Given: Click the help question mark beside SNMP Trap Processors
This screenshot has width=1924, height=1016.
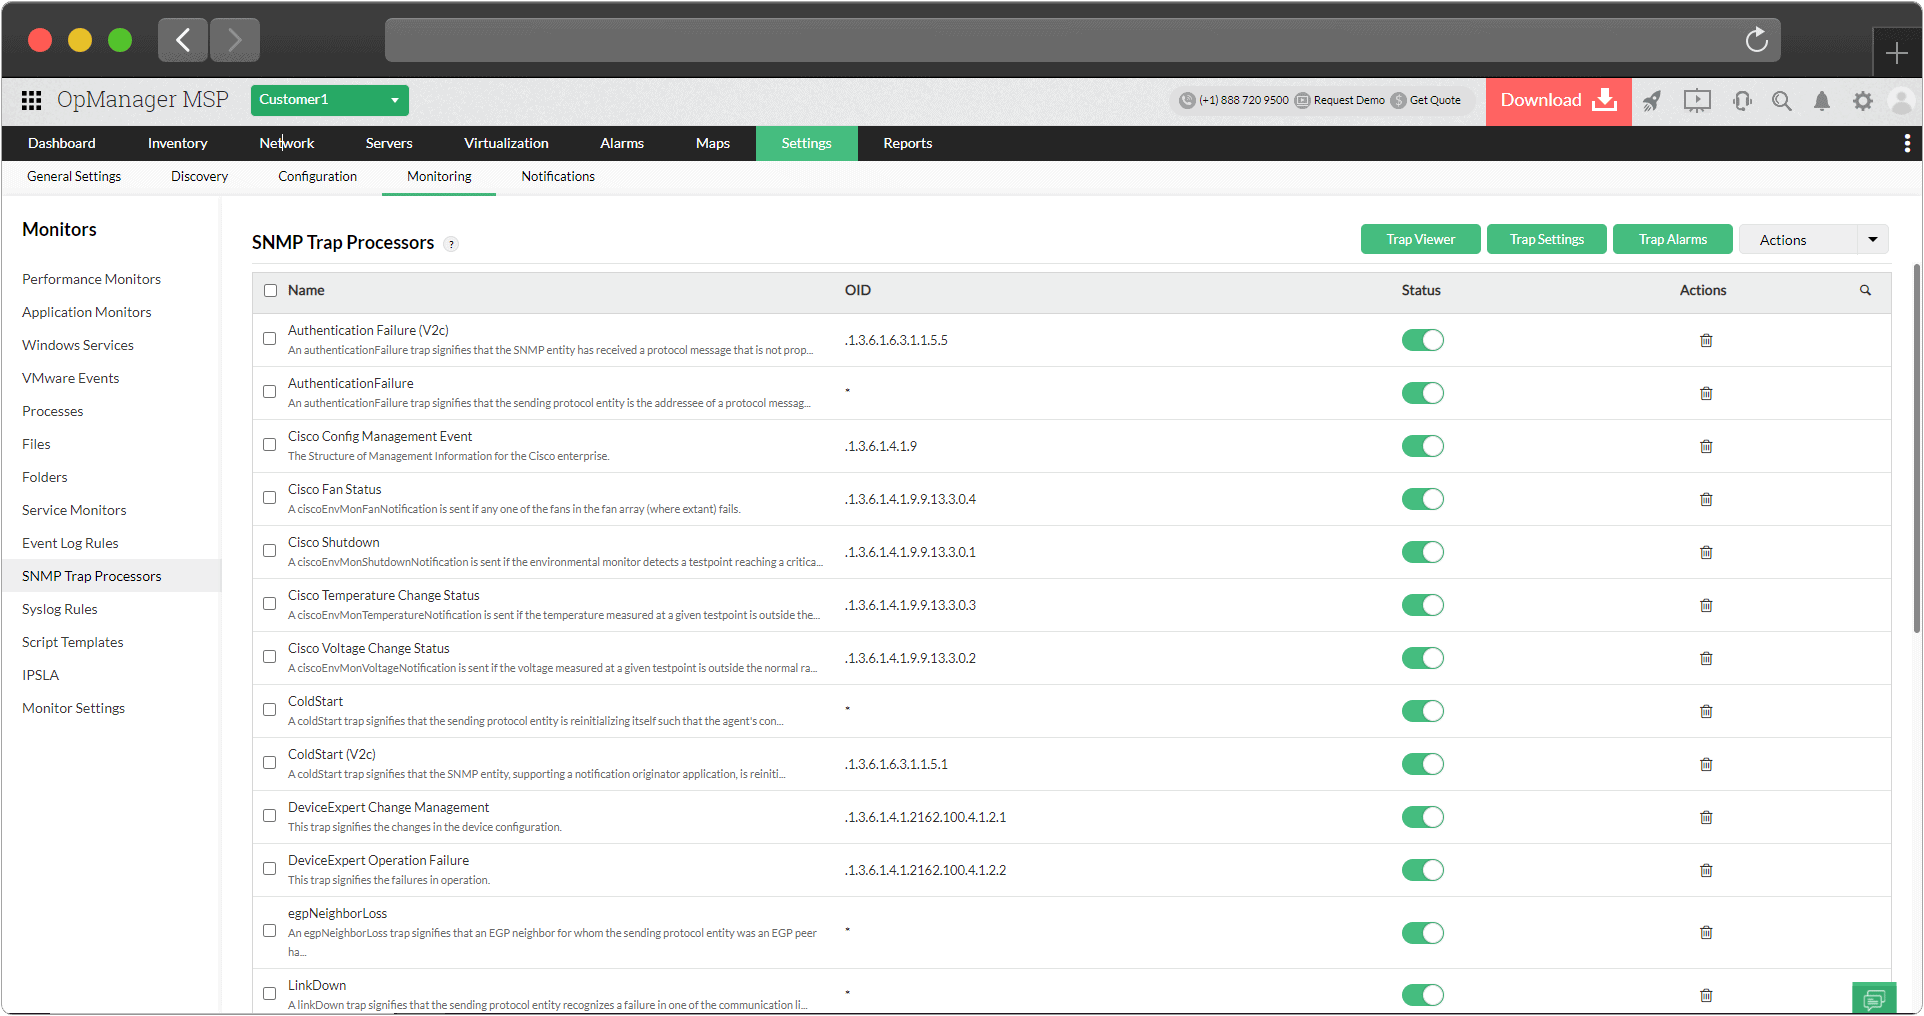Looking at the screenshot, I should (x=451, y=244).
